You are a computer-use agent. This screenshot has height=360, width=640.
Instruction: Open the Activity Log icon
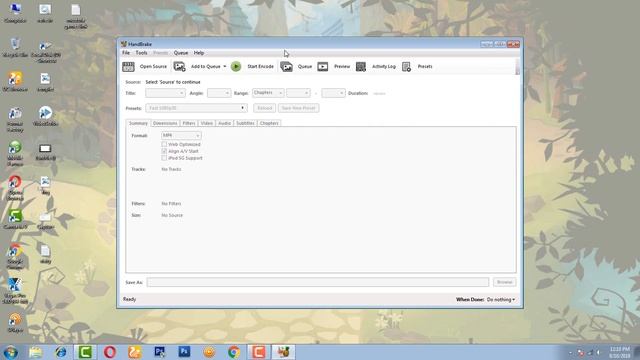pos(361,67)
